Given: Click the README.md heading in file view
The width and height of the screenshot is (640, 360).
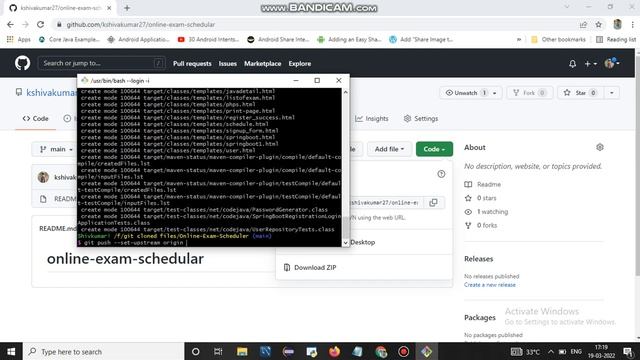Looking at the screenshot, I should tap(58, 229).
